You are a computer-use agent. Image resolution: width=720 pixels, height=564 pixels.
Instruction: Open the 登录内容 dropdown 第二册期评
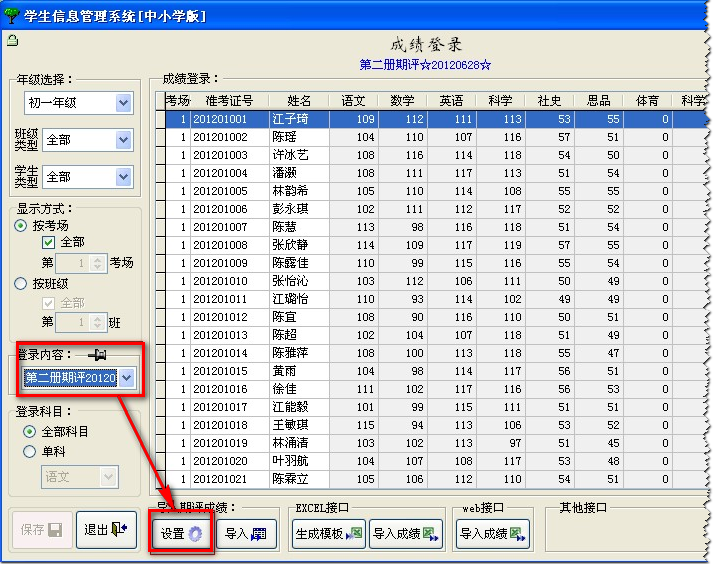[x=127, y=378]
